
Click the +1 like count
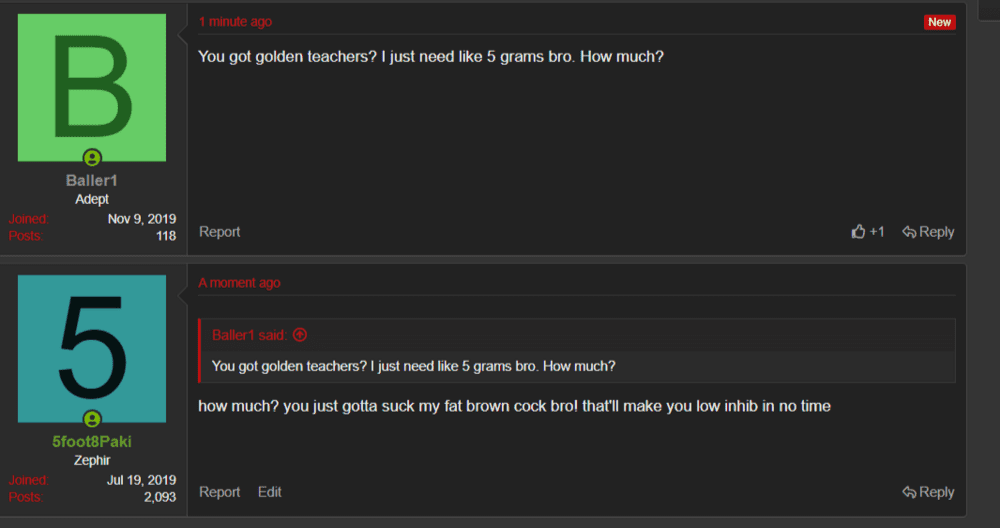click(x=877, y=232)
